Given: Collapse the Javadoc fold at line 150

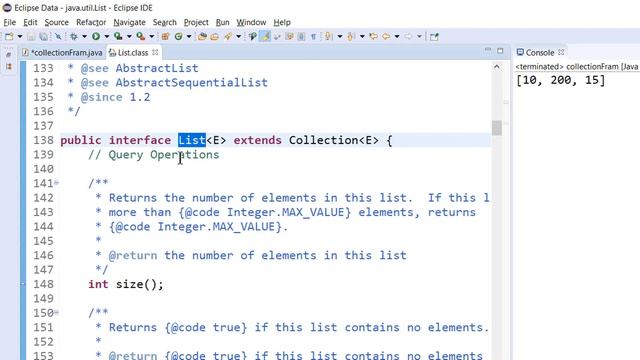Looking at the screenshot, I should [56, 313].
